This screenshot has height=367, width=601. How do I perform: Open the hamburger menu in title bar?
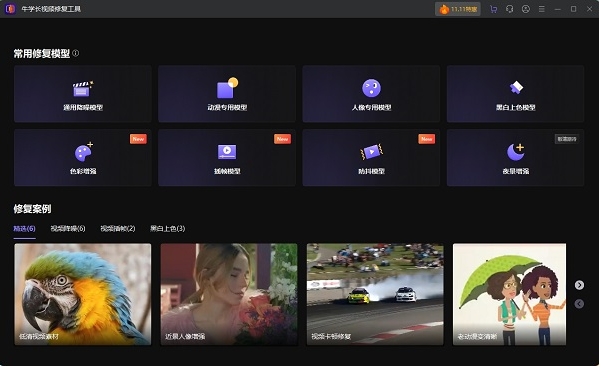(542, 9)
